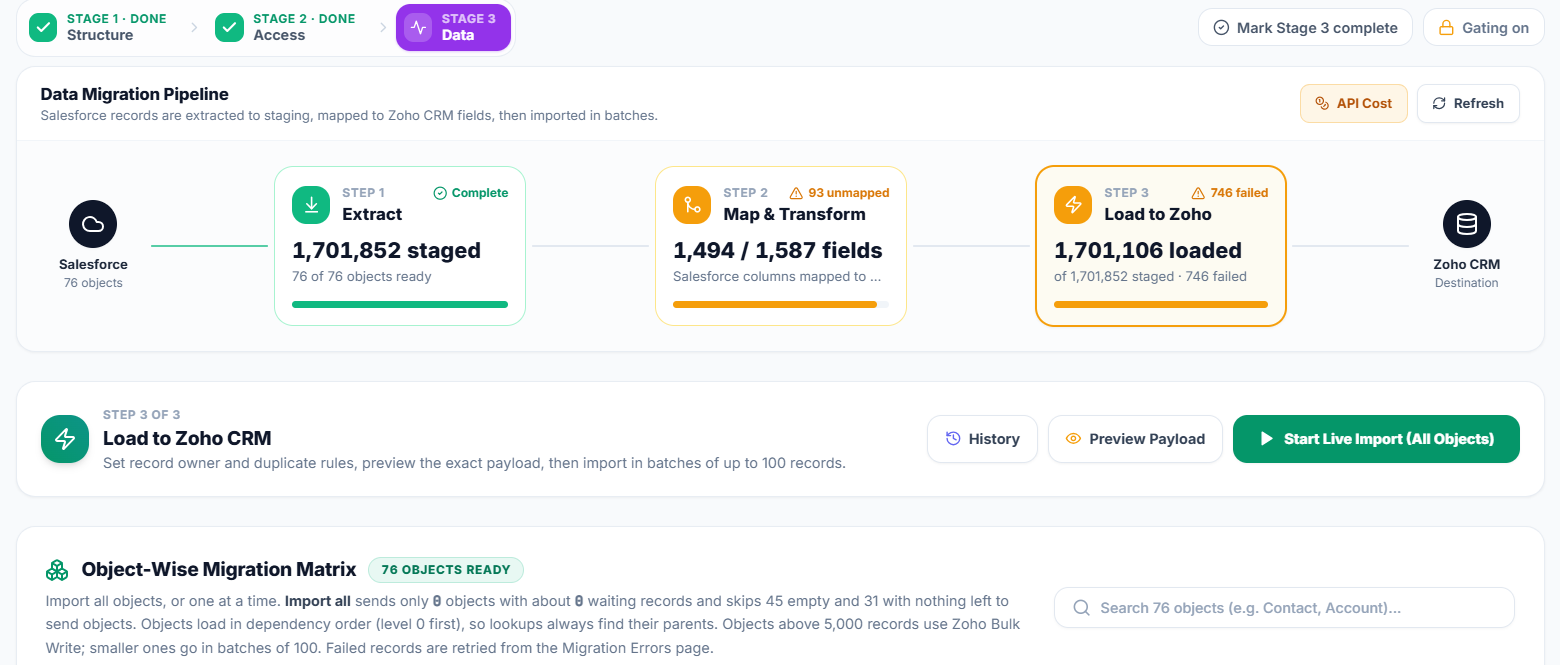Toggle the Gating on lock button

[1483, 28]
